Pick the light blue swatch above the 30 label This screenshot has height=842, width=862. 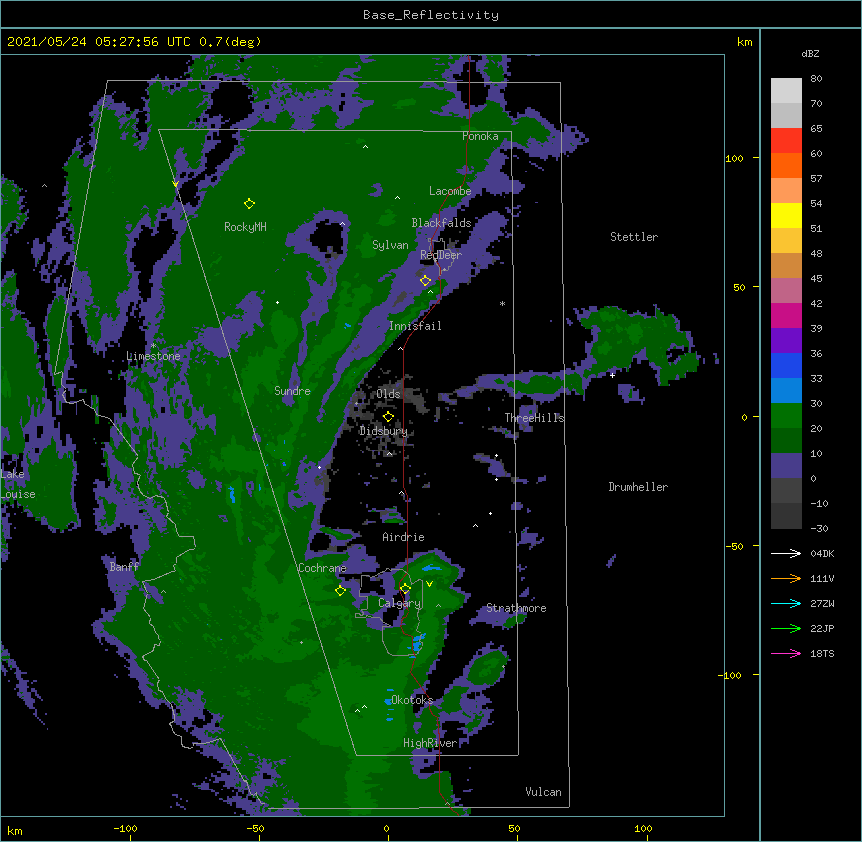786,391
